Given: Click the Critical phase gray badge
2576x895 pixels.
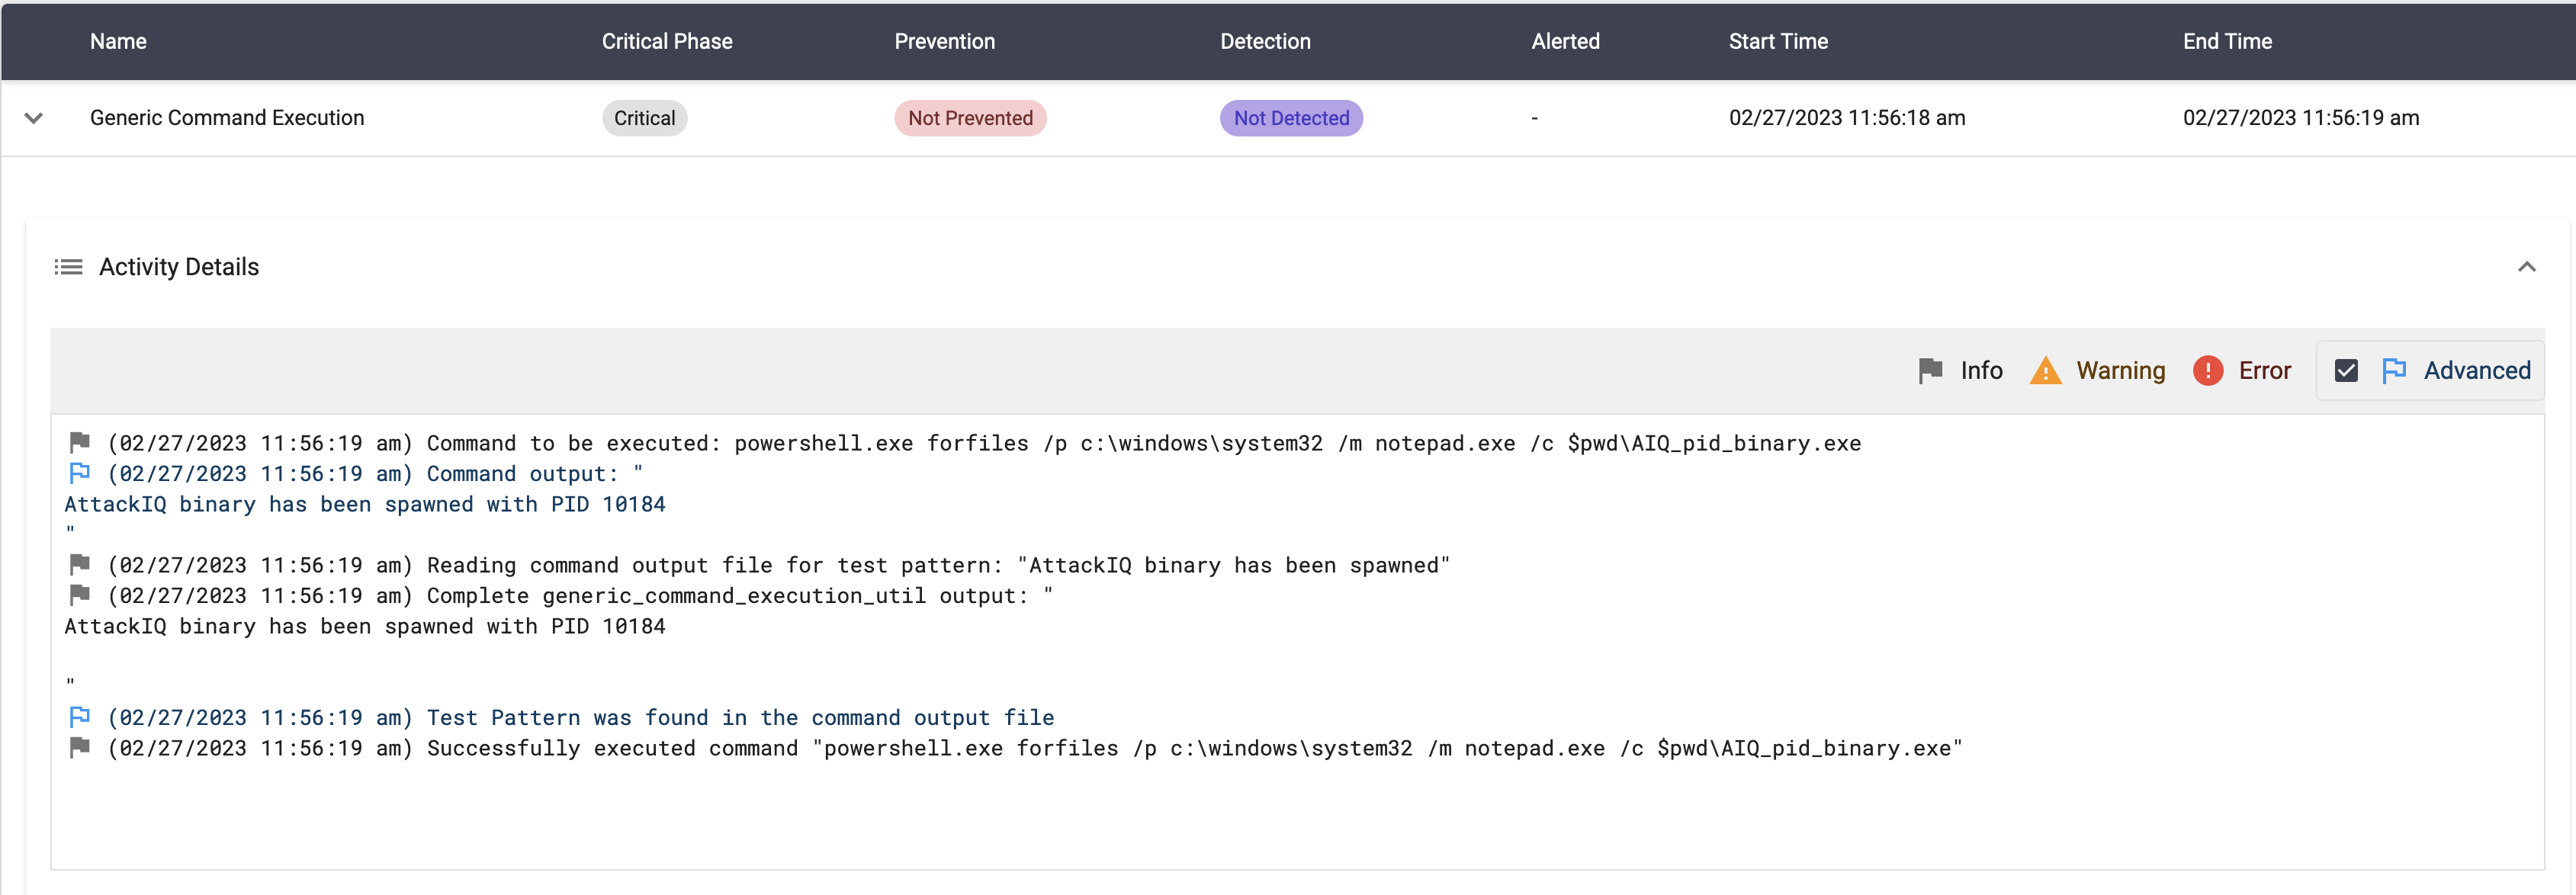Looking at the screenshot, I should [644, 118].
